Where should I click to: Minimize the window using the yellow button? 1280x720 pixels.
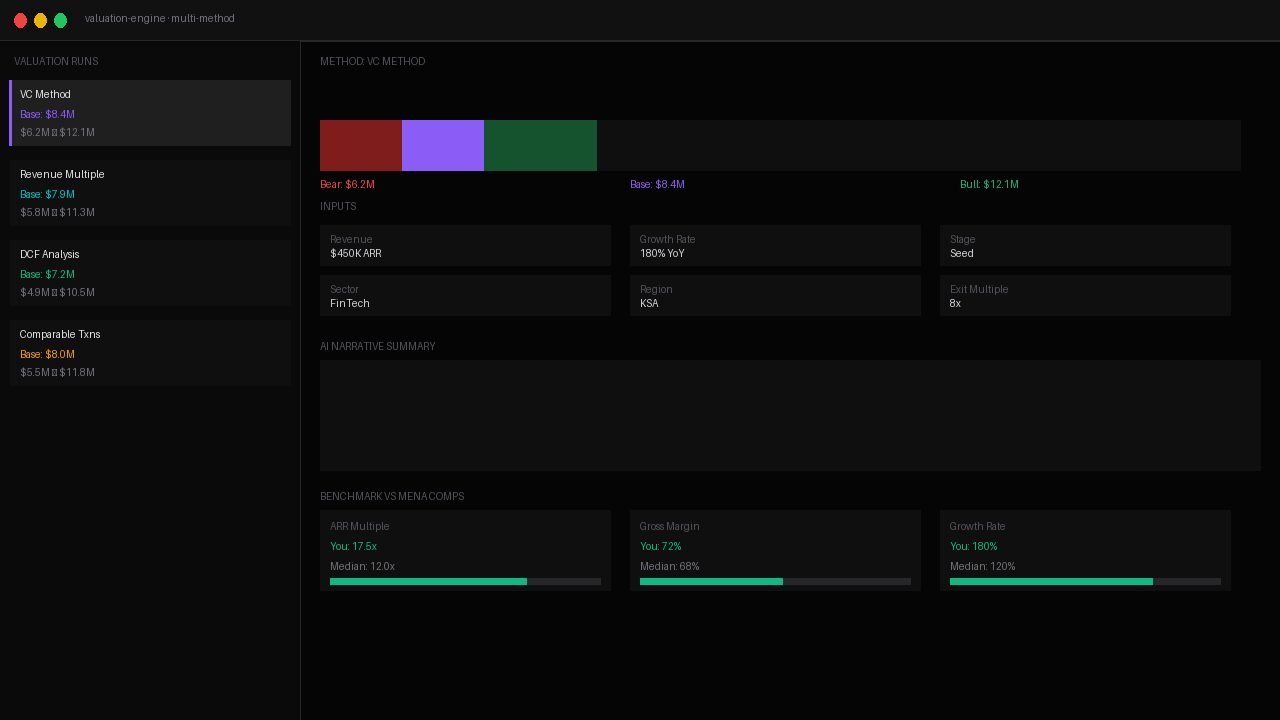40,20
